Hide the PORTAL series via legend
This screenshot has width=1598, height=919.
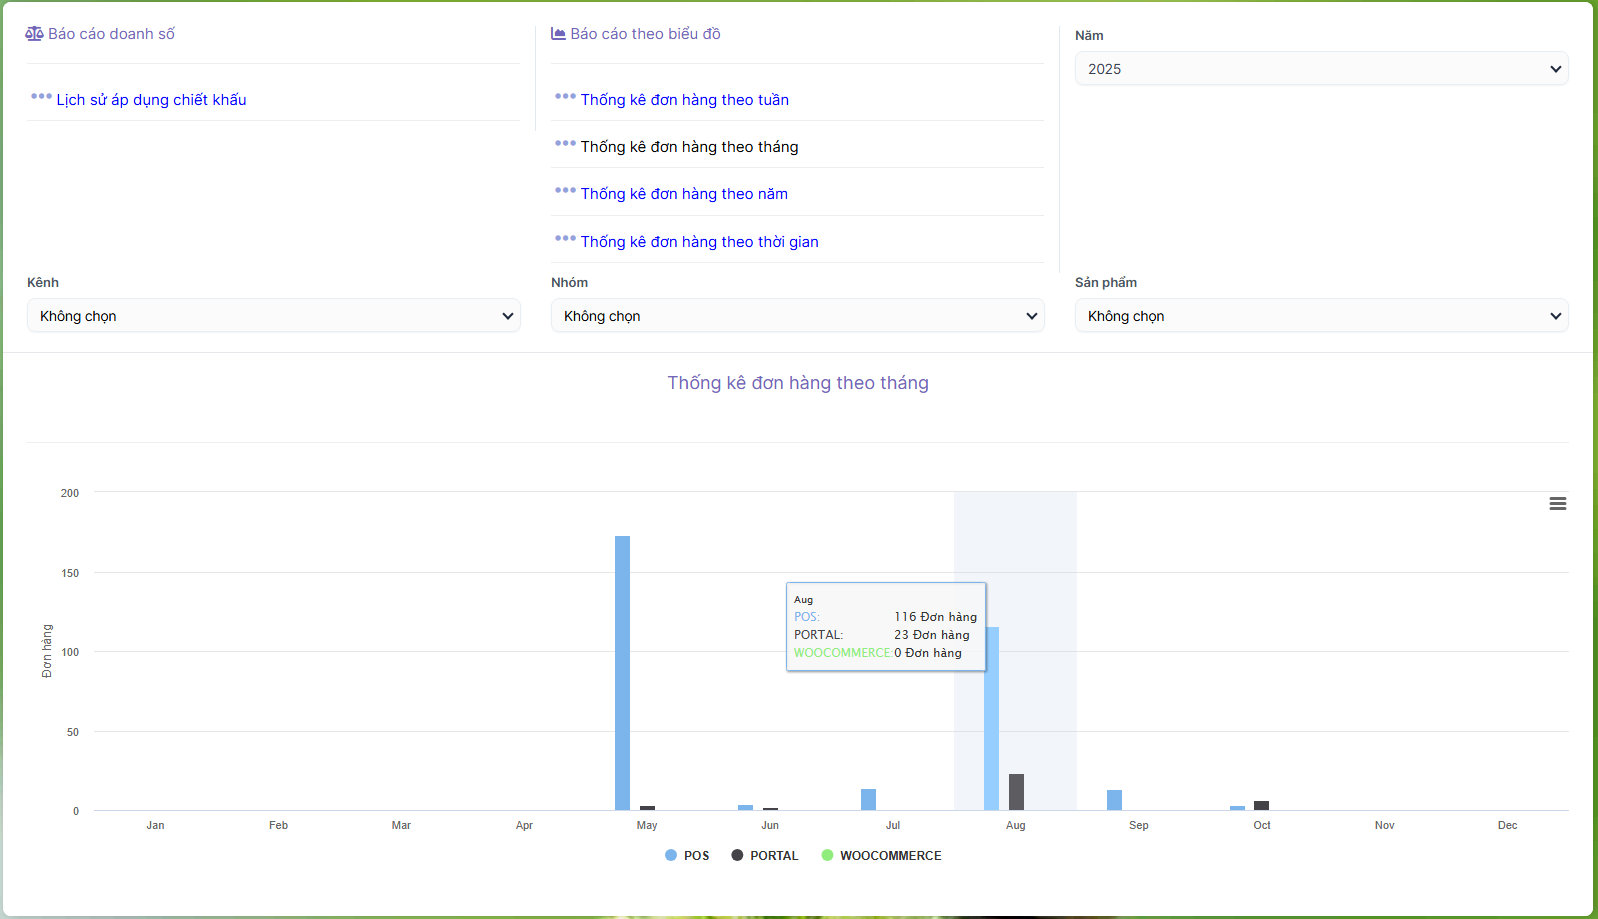click(765, 856)
